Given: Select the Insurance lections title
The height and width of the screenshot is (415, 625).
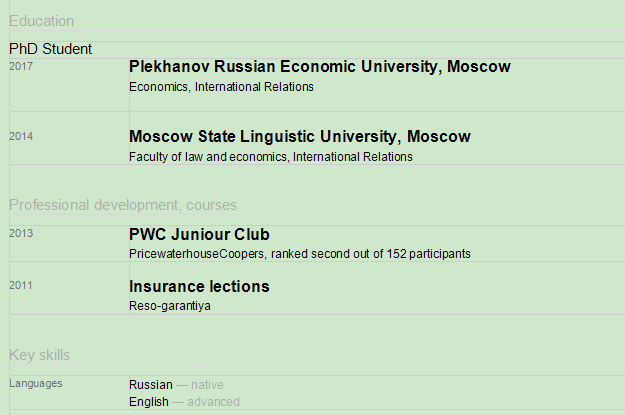Looking at the screenshot, I should coord(199,287).
